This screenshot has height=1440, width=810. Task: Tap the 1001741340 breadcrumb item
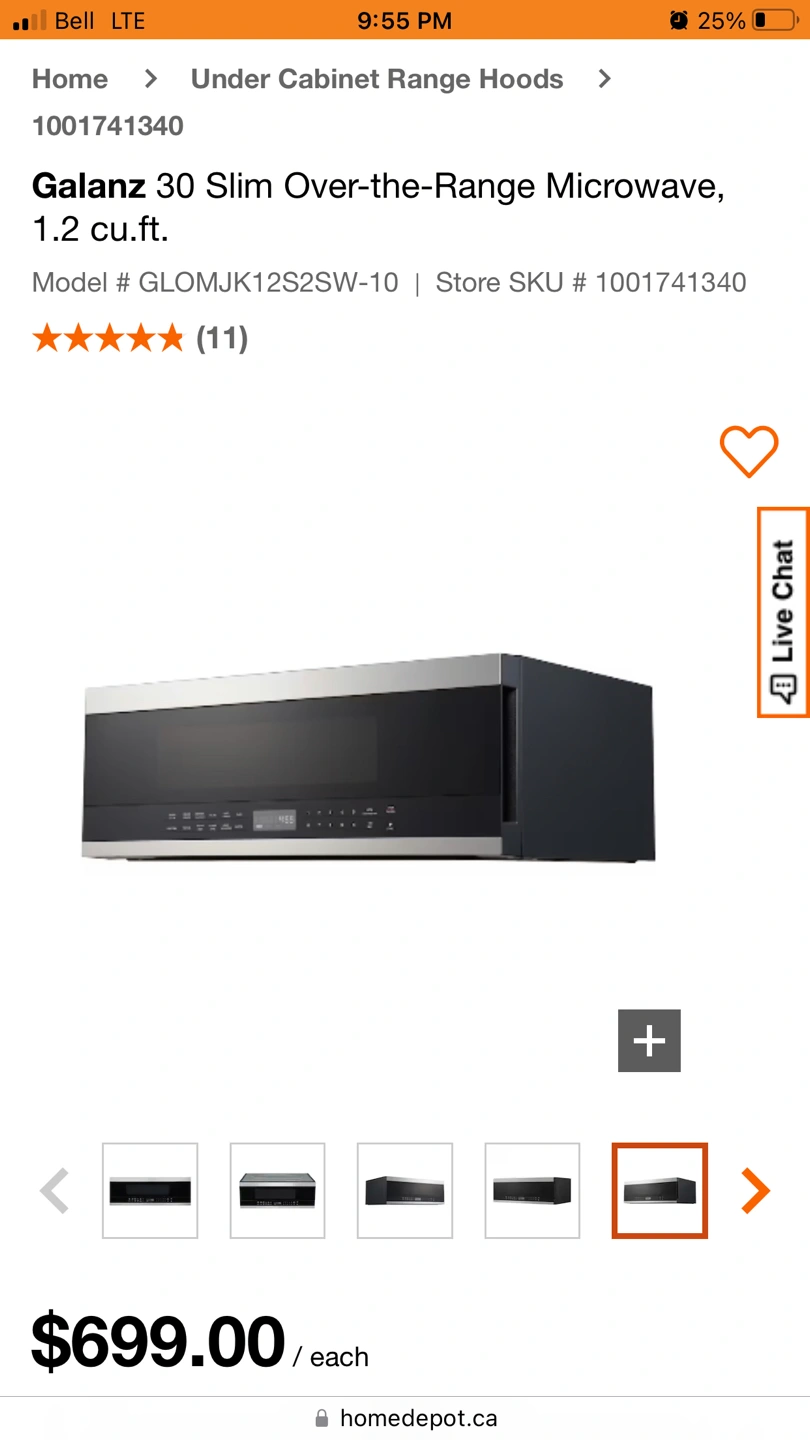[x=108, y=126]
